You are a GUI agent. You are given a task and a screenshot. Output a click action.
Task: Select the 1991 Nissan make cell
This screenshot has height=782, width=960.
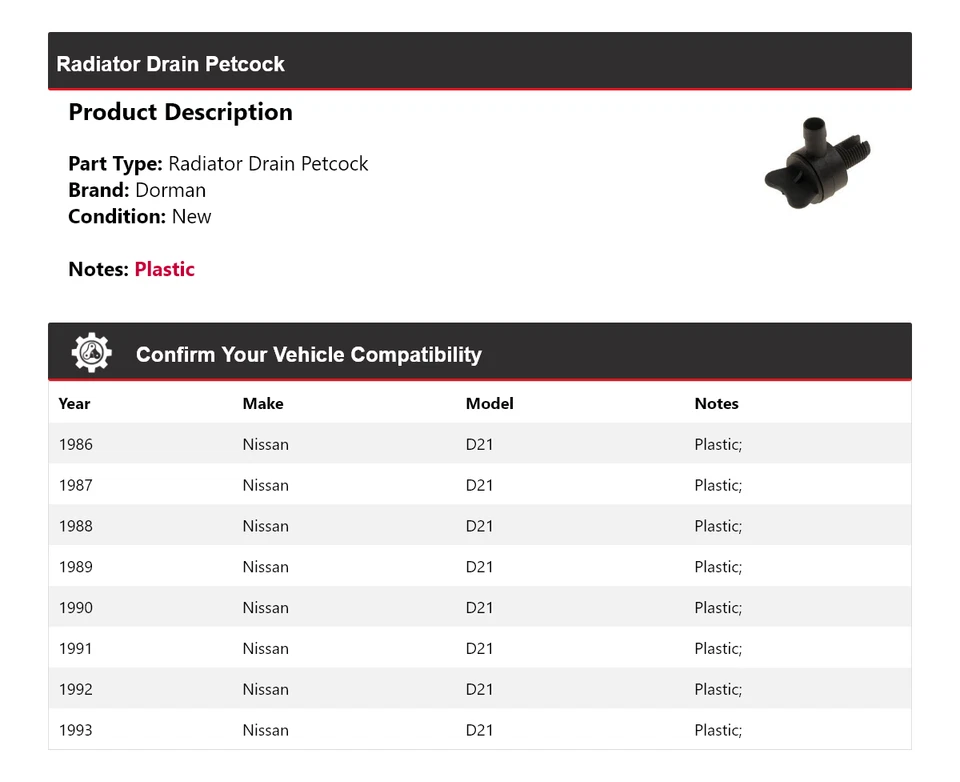point(265,649)
